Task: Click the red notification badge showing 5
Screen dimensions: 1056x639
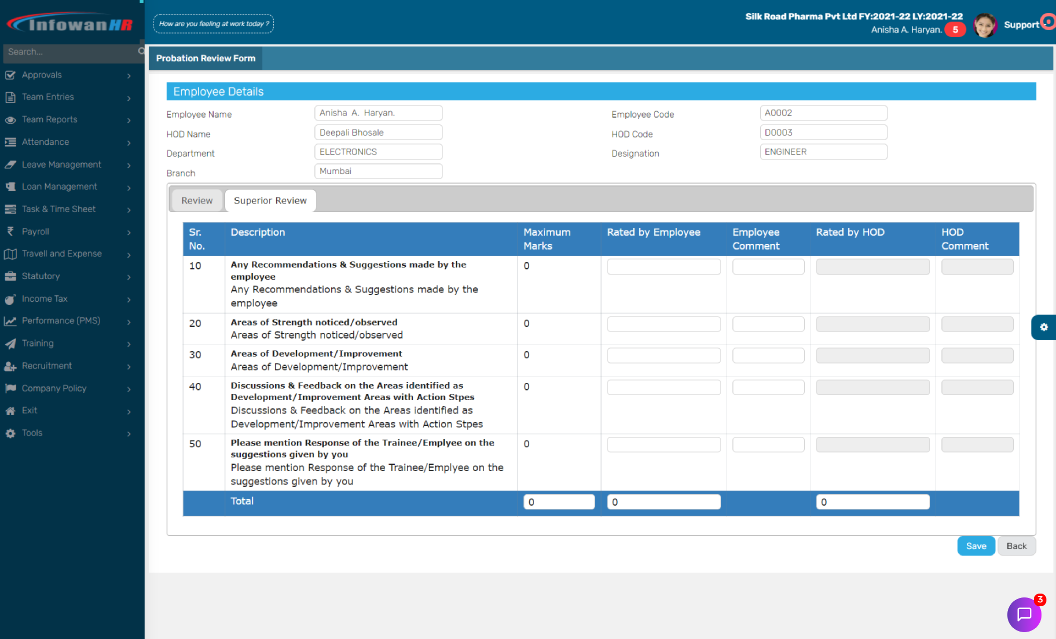Action: (955, 30)
